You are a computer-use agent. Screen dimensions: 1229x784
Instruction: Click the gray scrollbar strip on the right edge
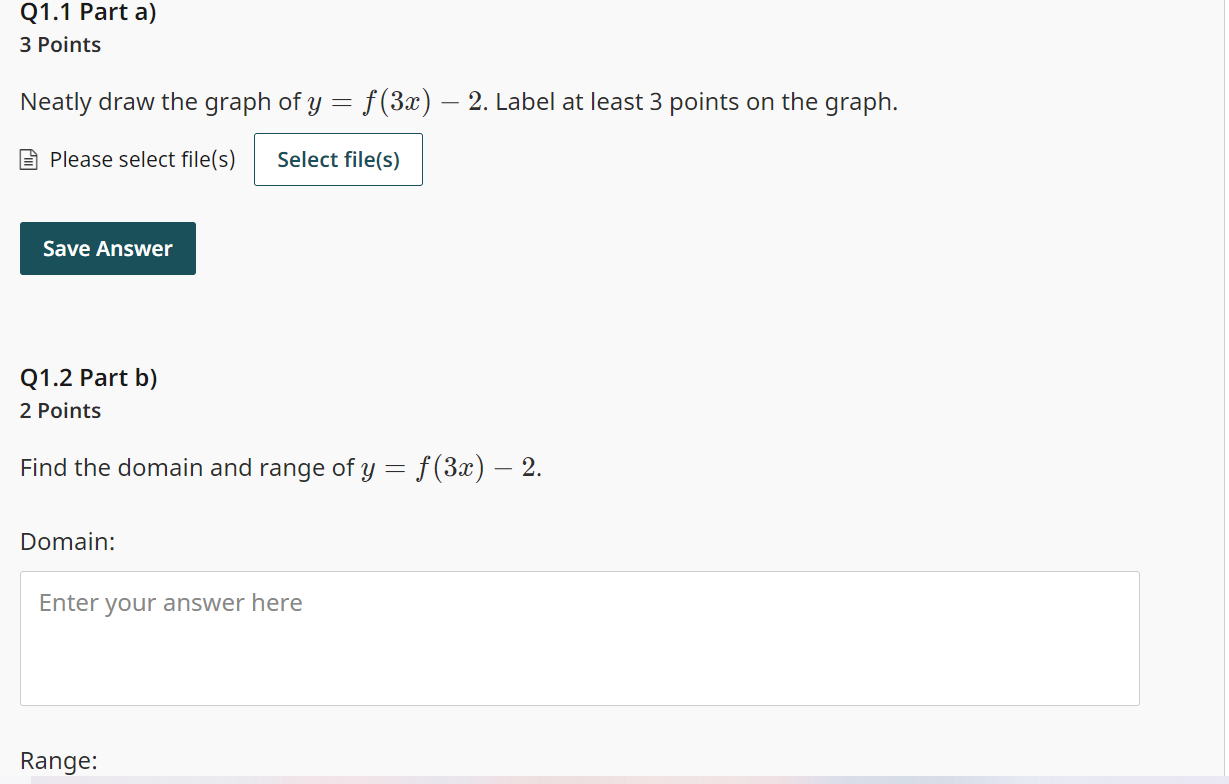click(x=1224, y=392)
